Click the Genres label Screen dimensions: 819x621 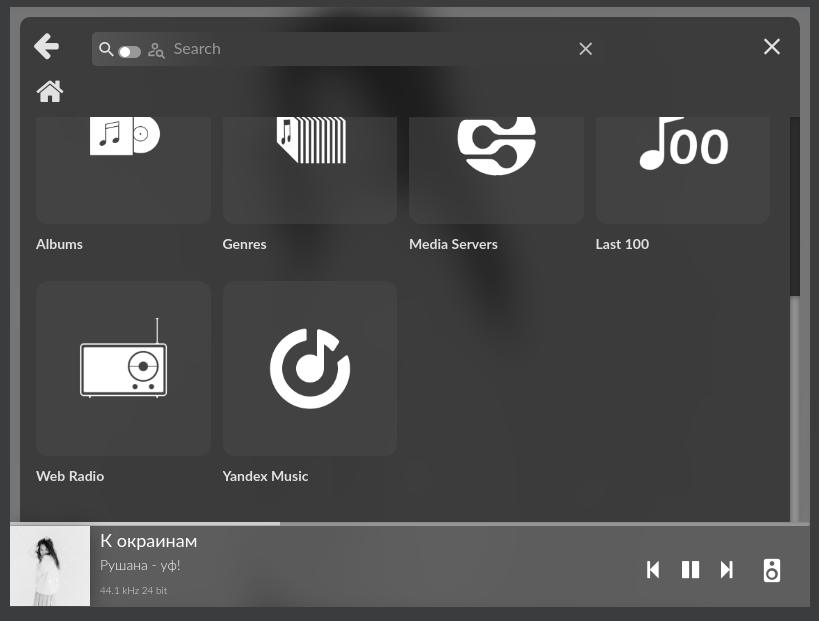click(x=244, y=244)
